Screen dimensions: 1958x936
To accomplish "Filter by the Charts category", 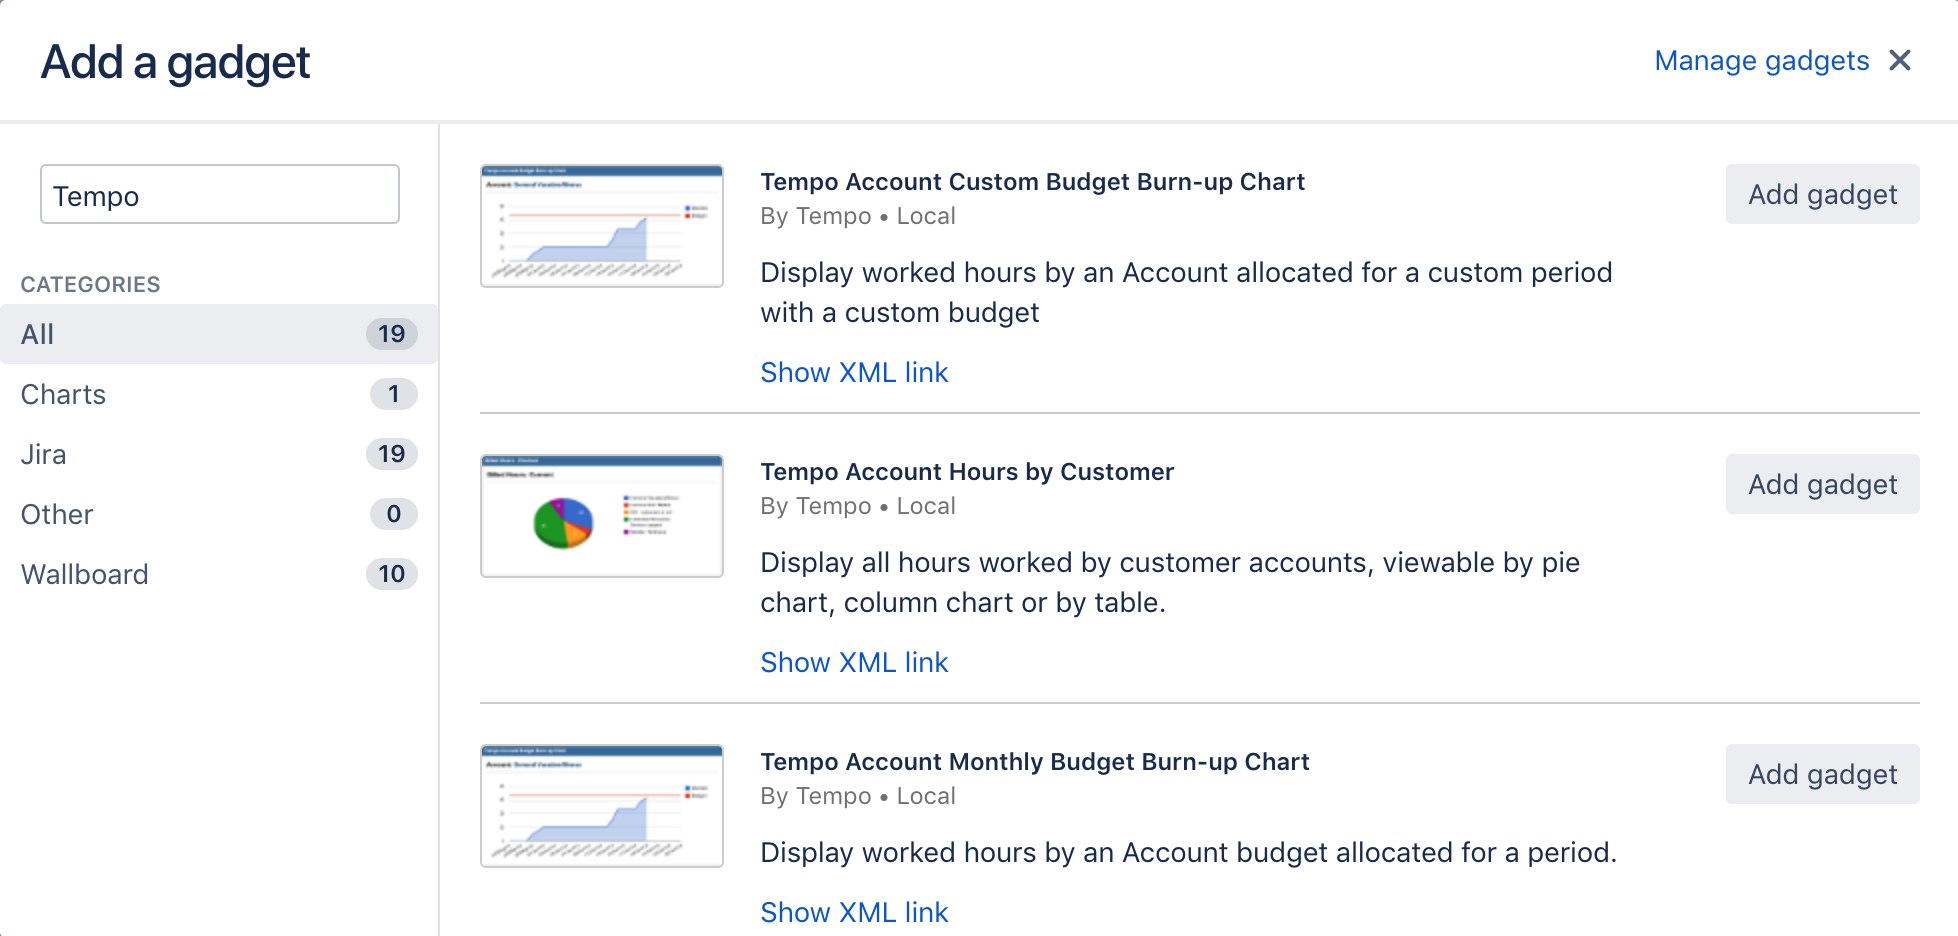I will (218, 394).
